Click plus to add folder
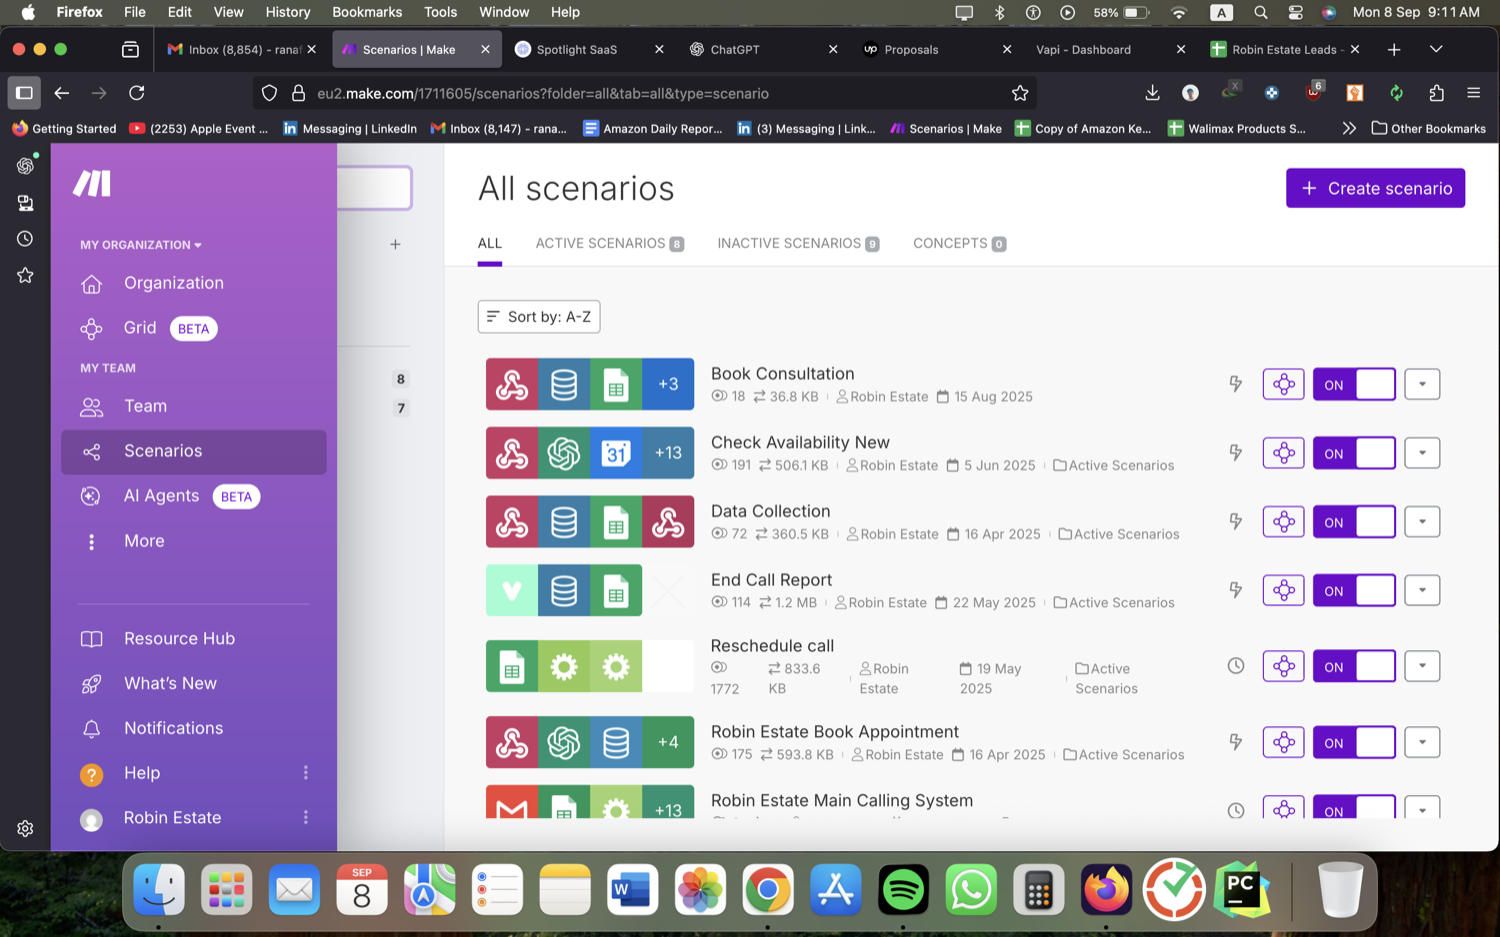Viewport: 1500px width, 937px height. [x=395, y=244]
